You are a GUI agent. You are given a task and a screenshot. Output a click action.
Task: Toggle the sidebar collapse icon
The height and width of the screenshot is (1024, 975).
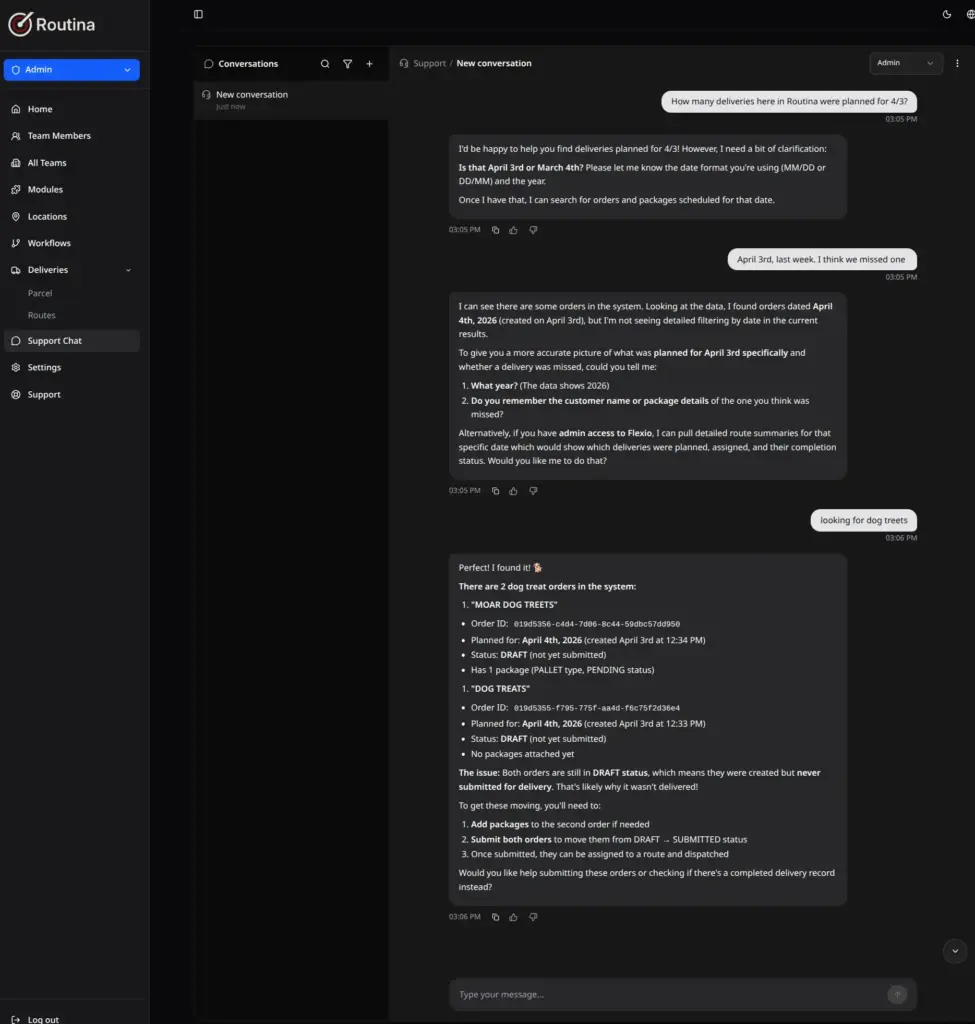click(198, 14)
